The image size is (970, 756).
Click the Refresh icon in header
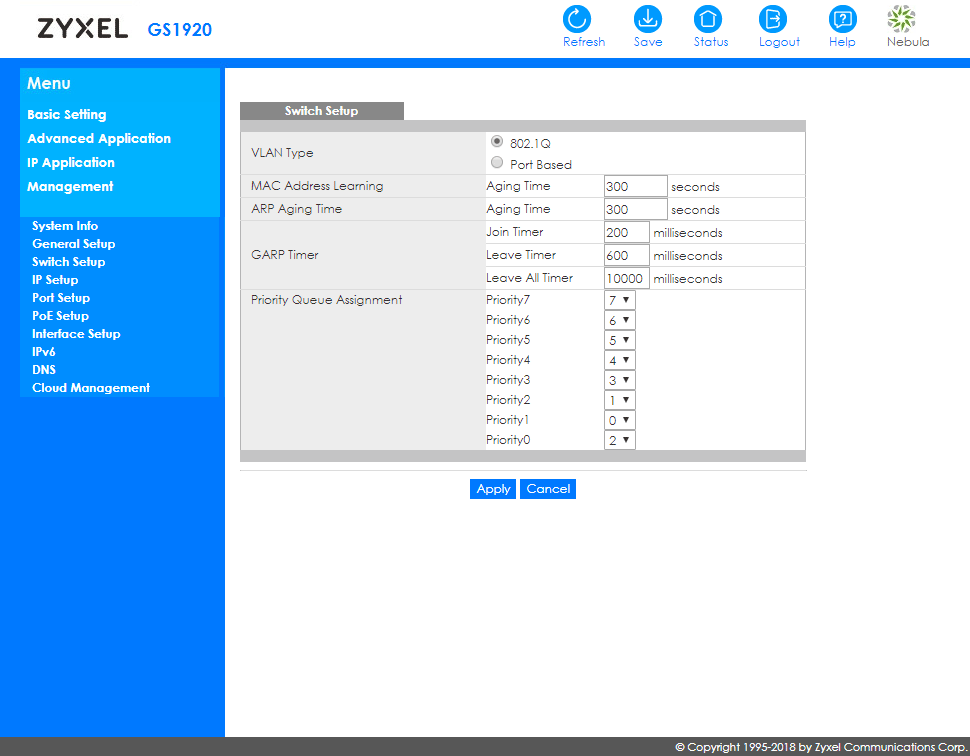[578, 19]
